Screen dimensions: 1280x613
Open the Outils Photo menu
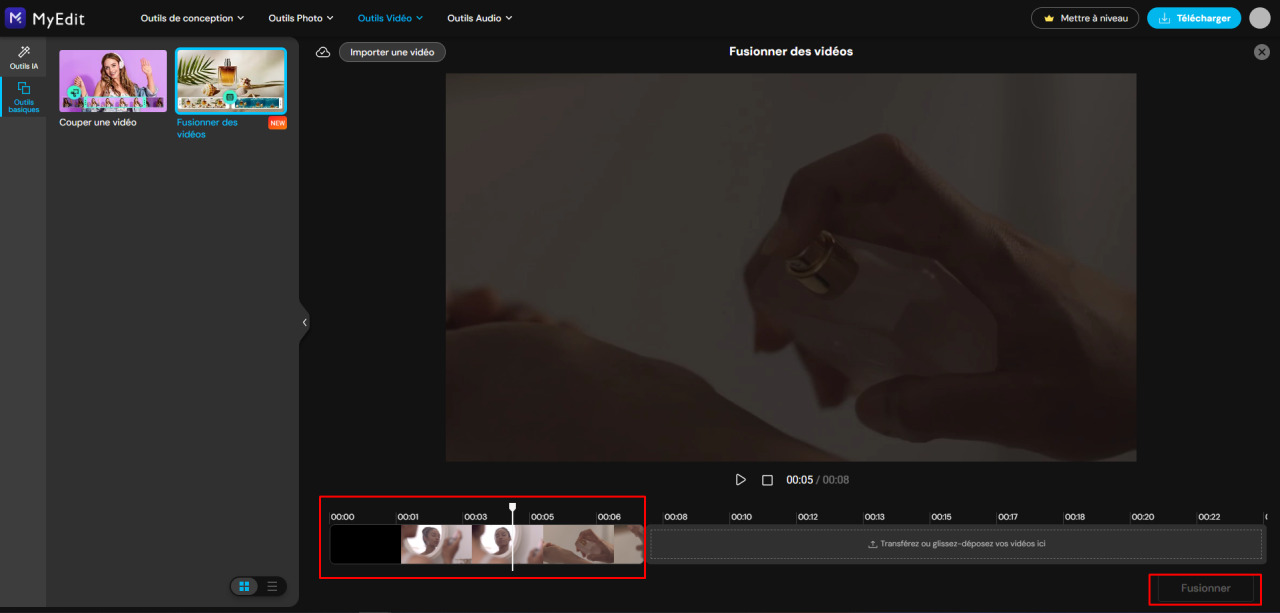coord(301,18)
